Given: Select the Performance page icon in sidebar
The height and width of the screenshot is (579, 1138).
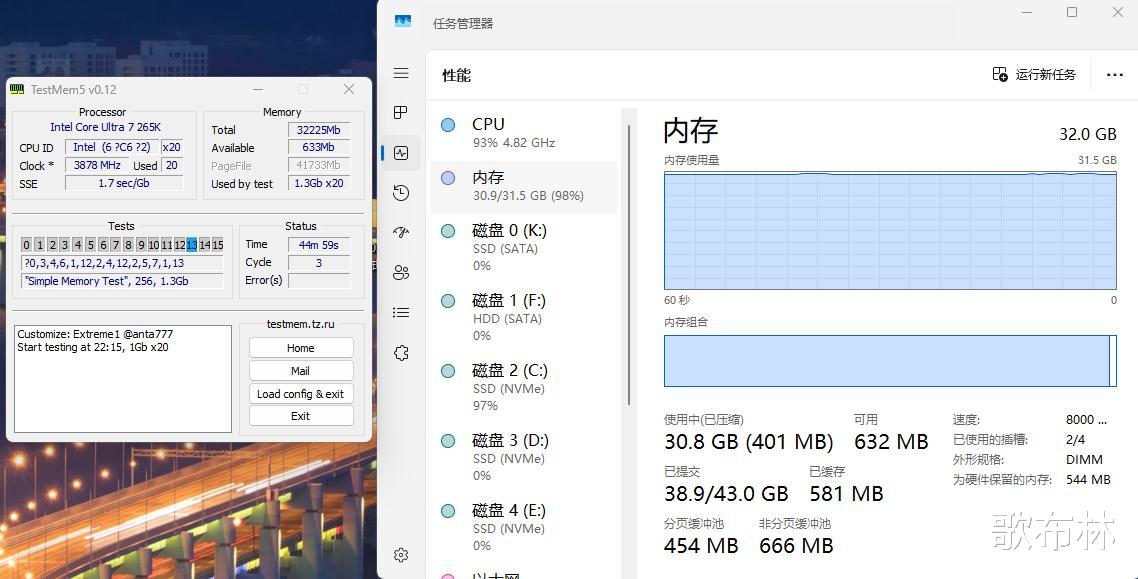Looking at the screenshot, I should click(401, 152).
